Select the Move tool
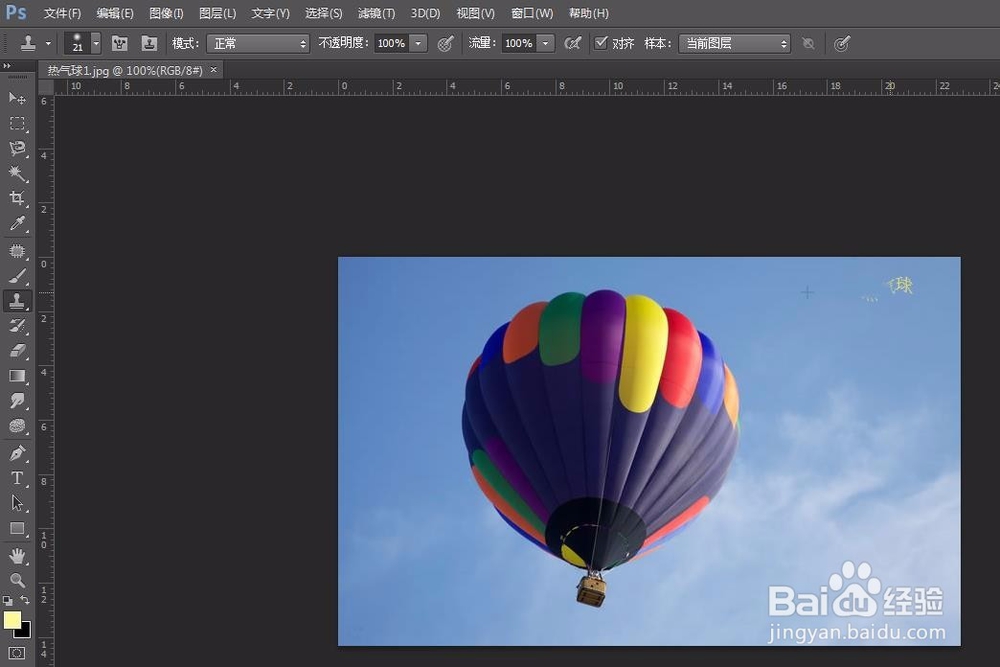The width and height of the screenshot is (1000, 667). click(x=17, y=98)
